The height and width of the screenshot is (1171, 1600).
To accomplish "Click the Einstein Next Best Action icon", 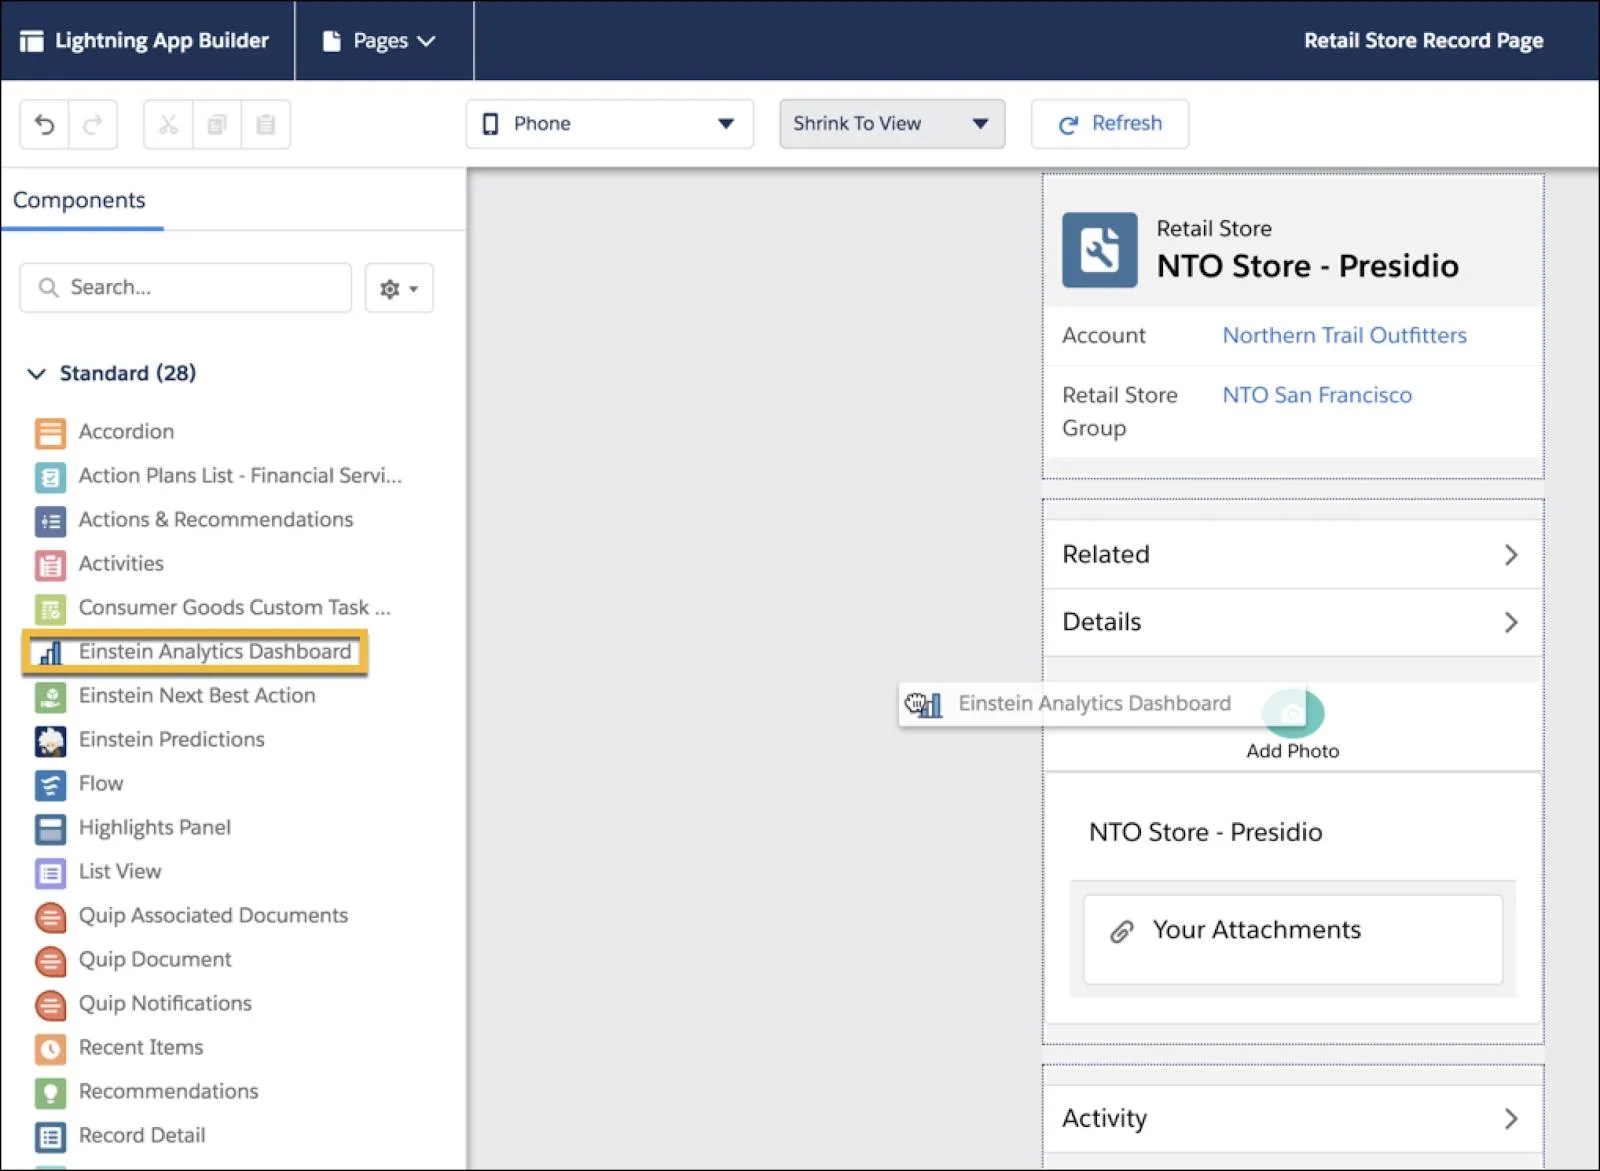I will coord(50,697).
